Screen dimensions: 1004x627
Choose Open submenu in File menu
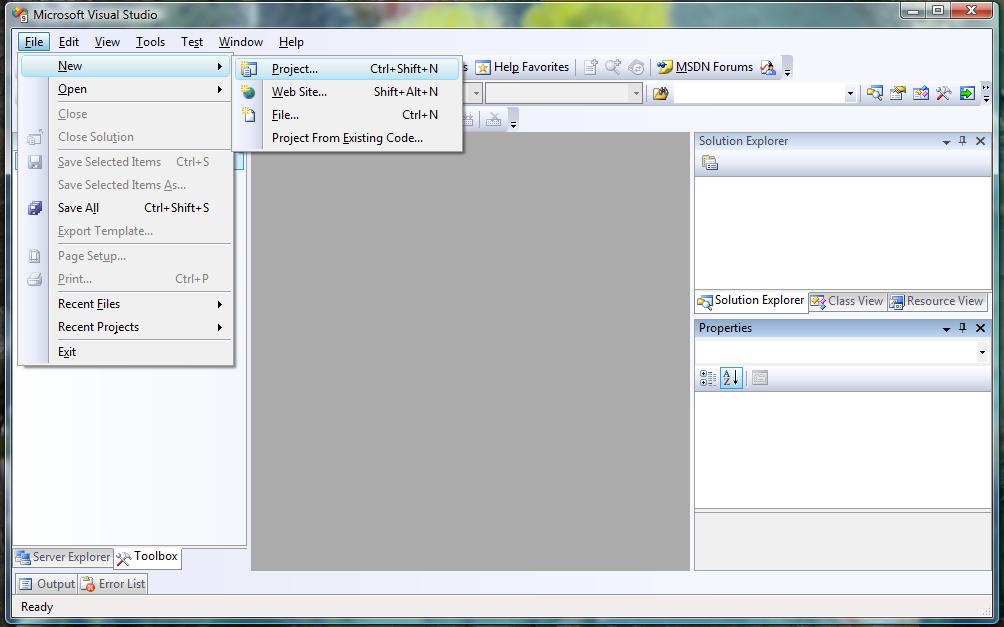[x=126, y=89]
